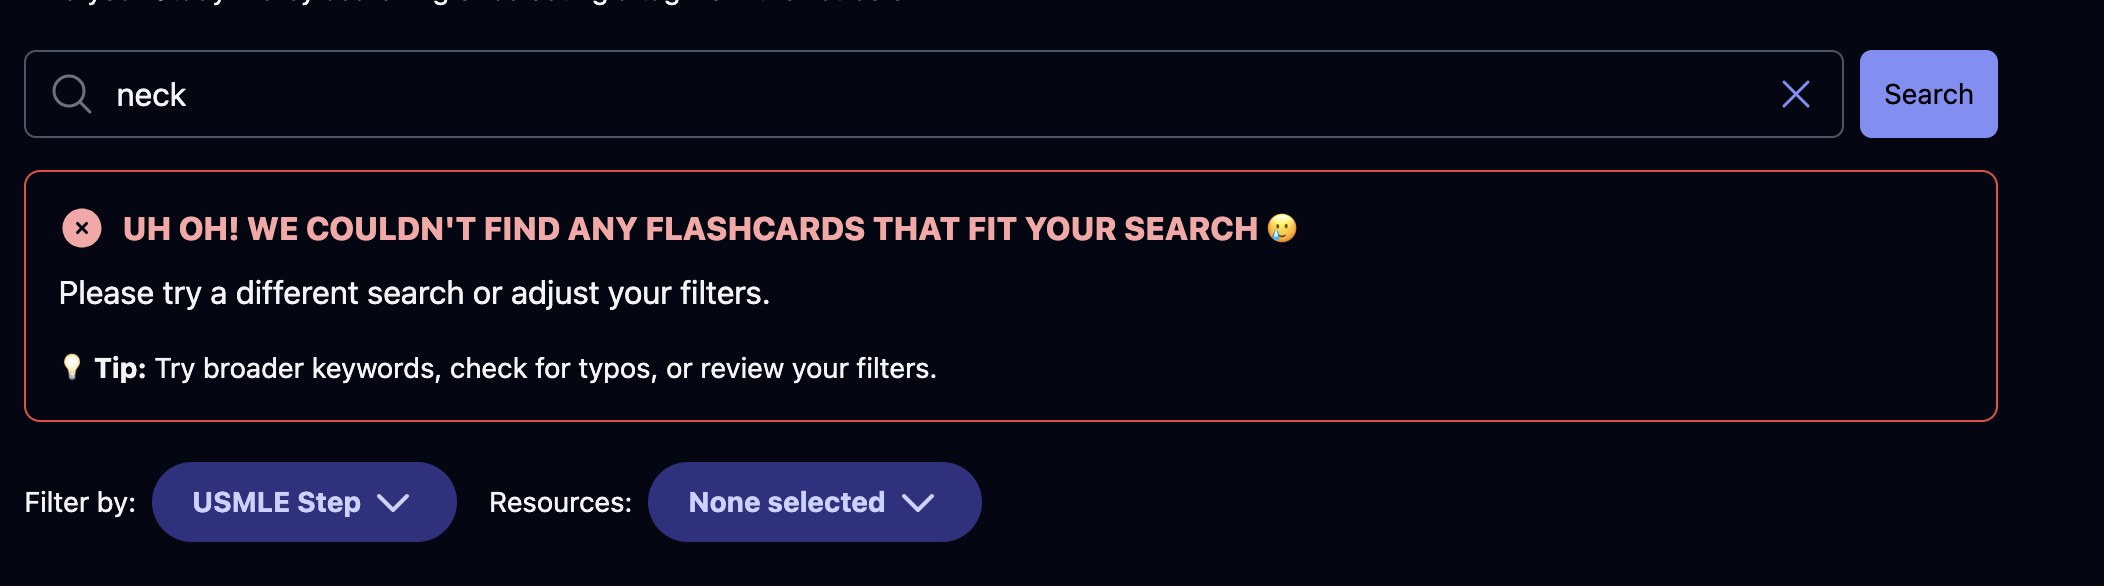
Task: Click empty space inside the error alert box
Action: pos(1500,320)
